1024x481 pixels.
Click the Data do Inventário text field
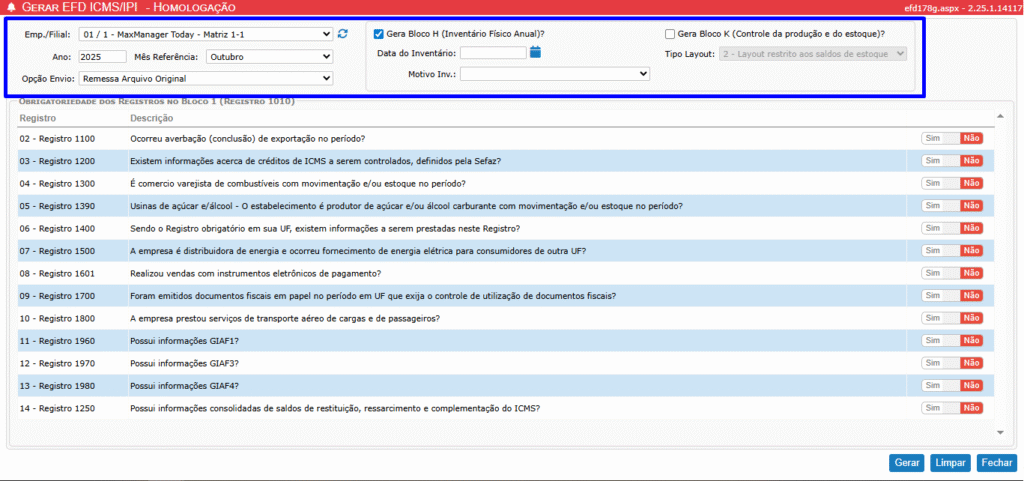(x=493, y=53)
